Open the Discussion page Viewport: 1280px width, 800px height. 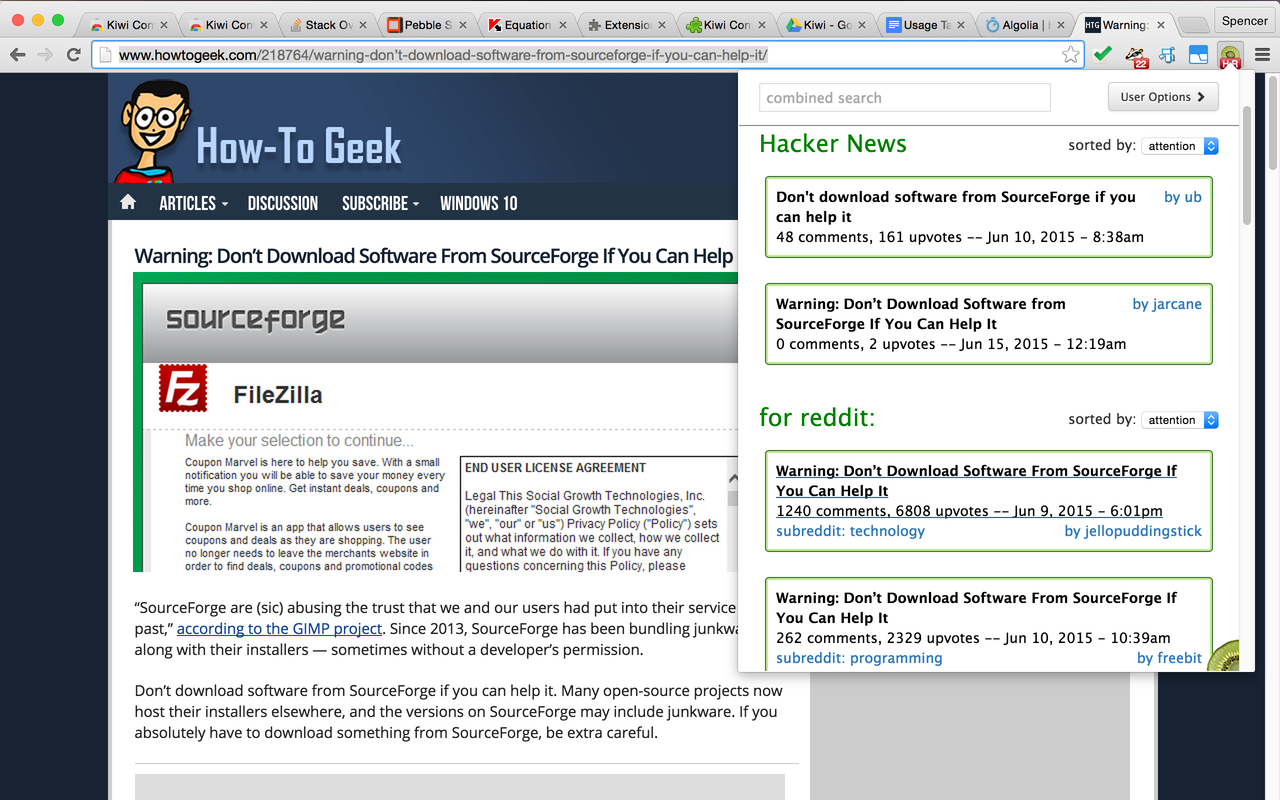point(283,203)
